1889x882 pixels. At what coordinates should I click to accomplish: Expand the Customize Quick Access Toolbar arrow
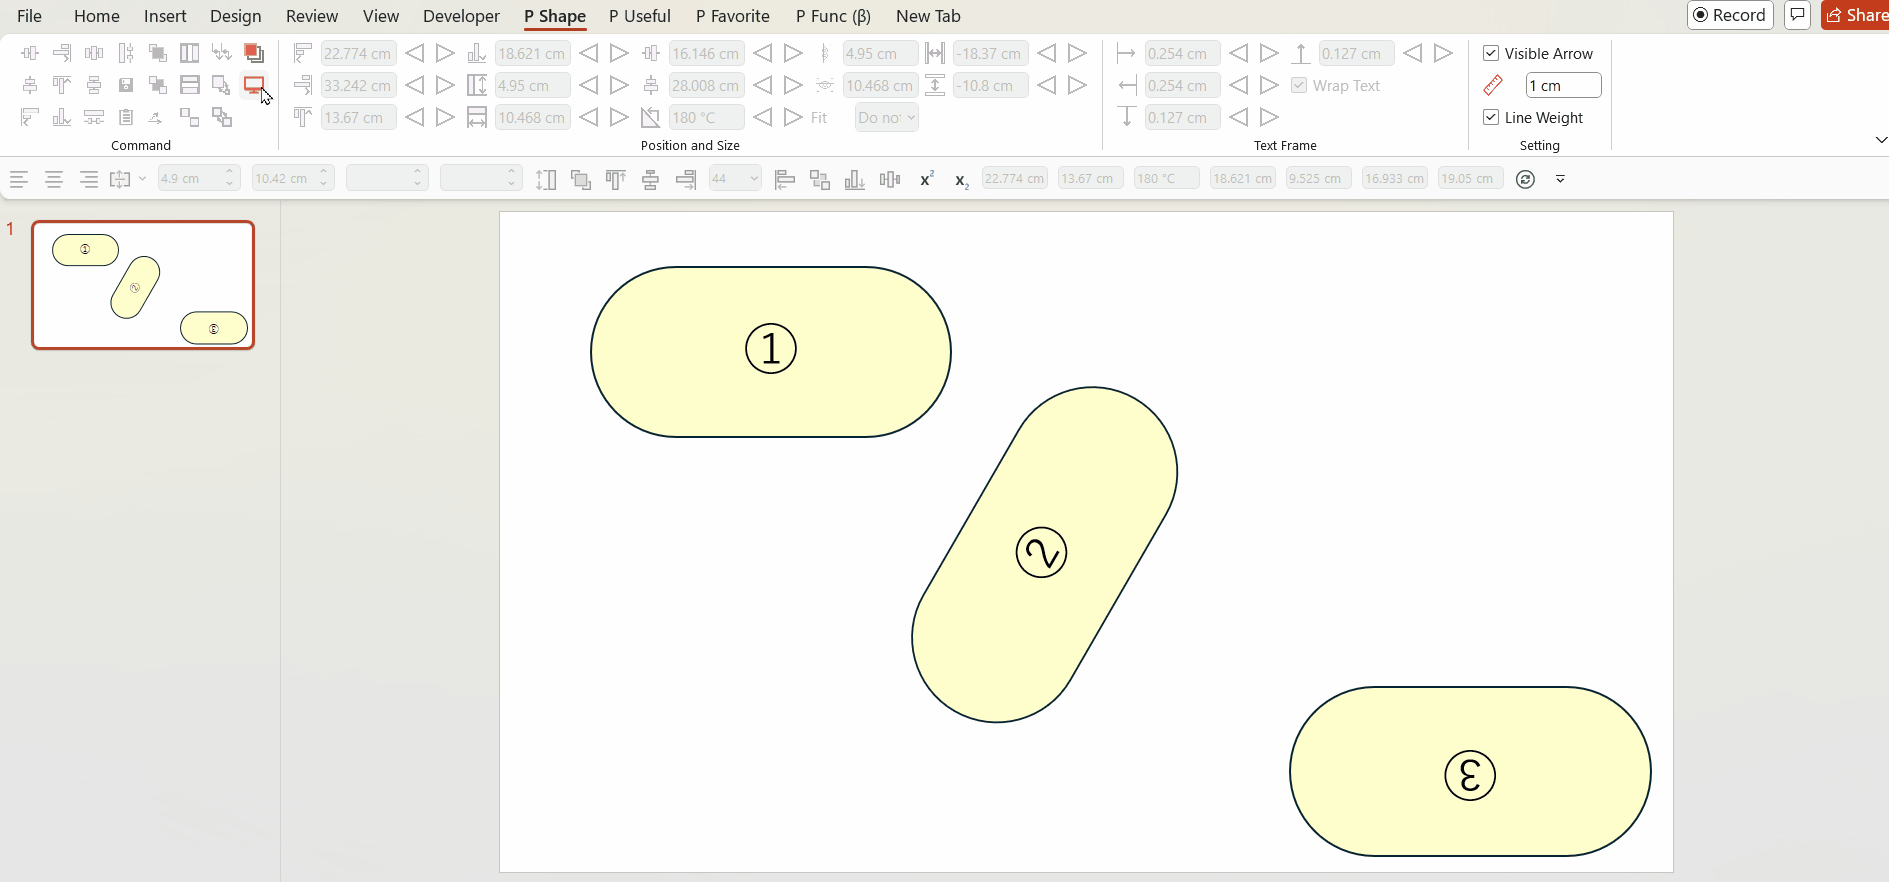coord(1560,179)
